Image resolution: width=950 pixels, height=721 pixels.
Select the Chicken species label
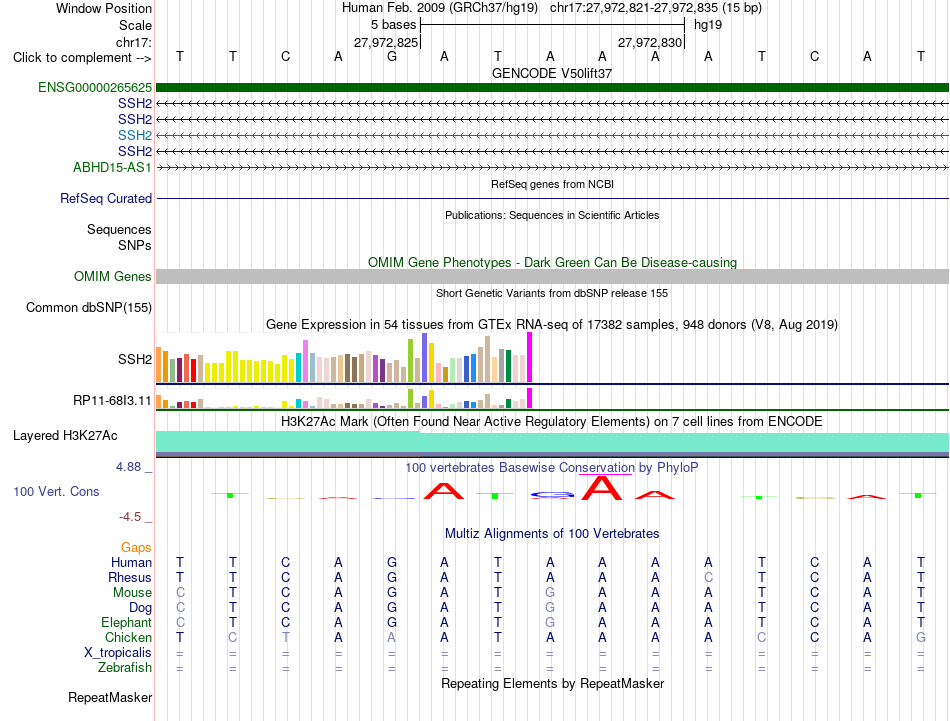(128, 637)
